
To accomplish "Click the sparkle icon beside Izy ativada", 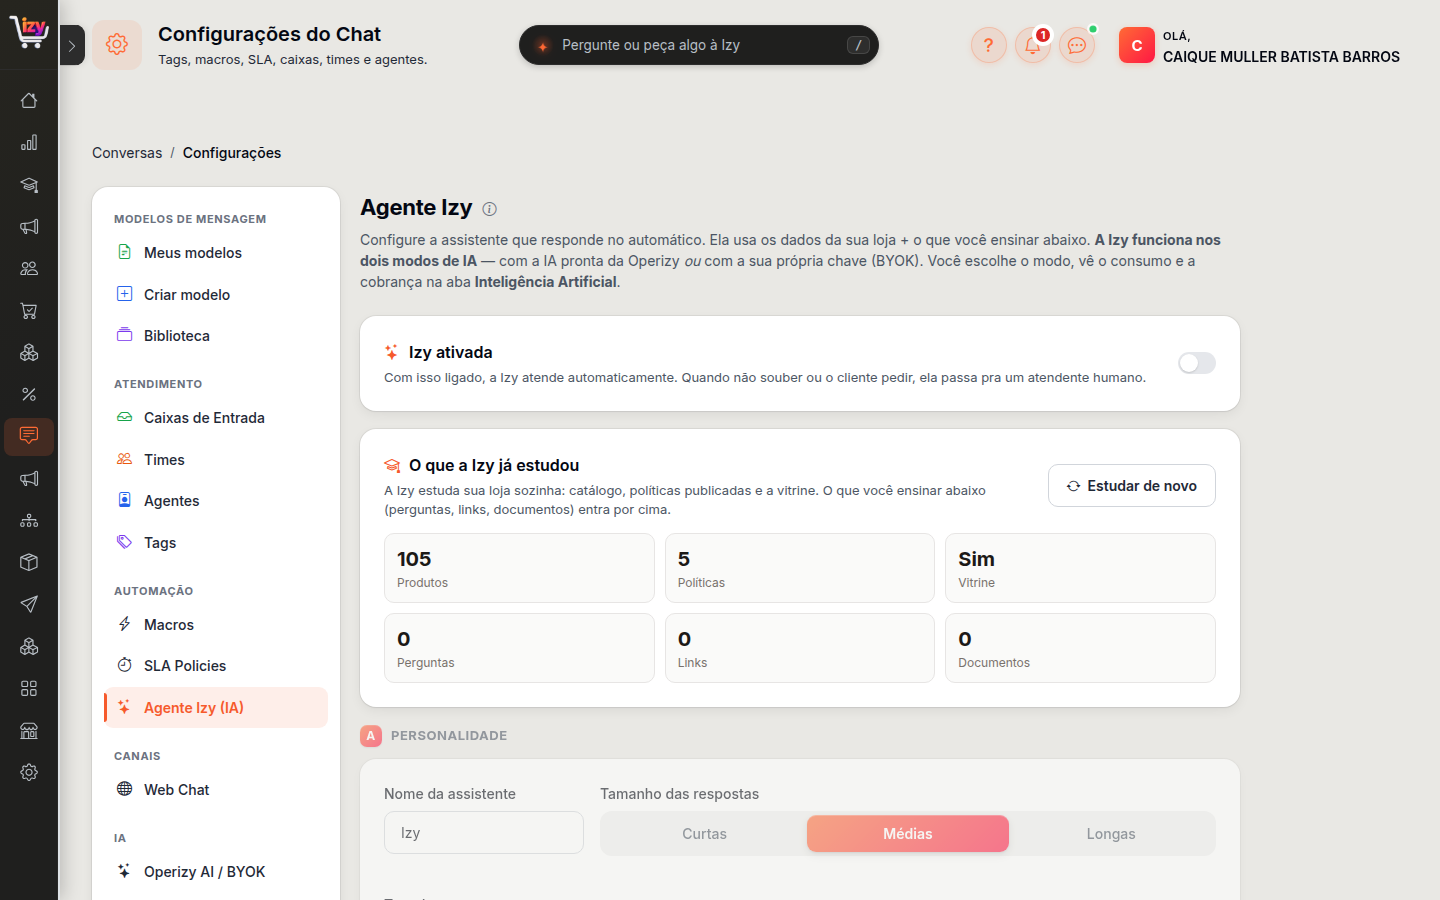I will [392, 352].
